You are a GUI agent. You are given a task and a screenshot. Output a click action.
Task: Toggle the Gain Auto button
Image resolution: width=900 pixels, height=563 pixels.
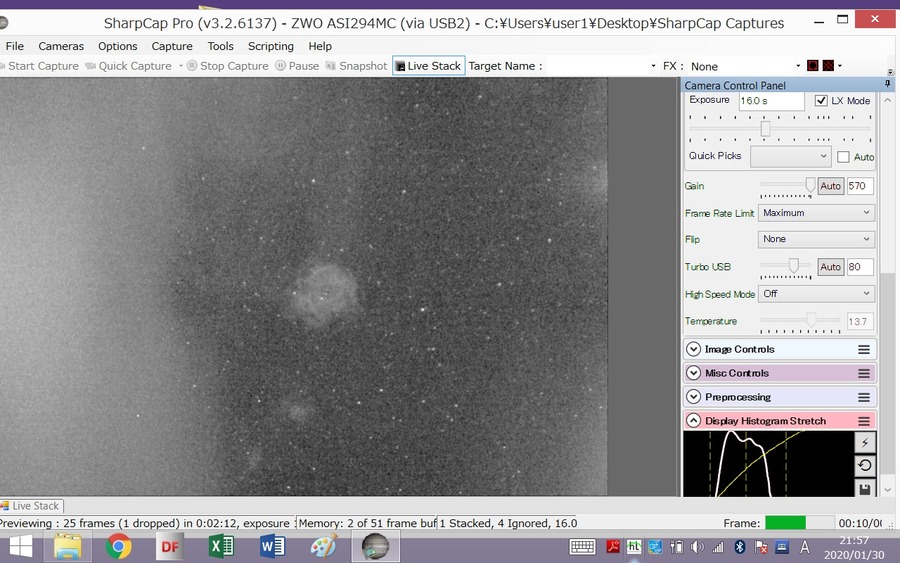pyautogui.click(x=831, y=186)
